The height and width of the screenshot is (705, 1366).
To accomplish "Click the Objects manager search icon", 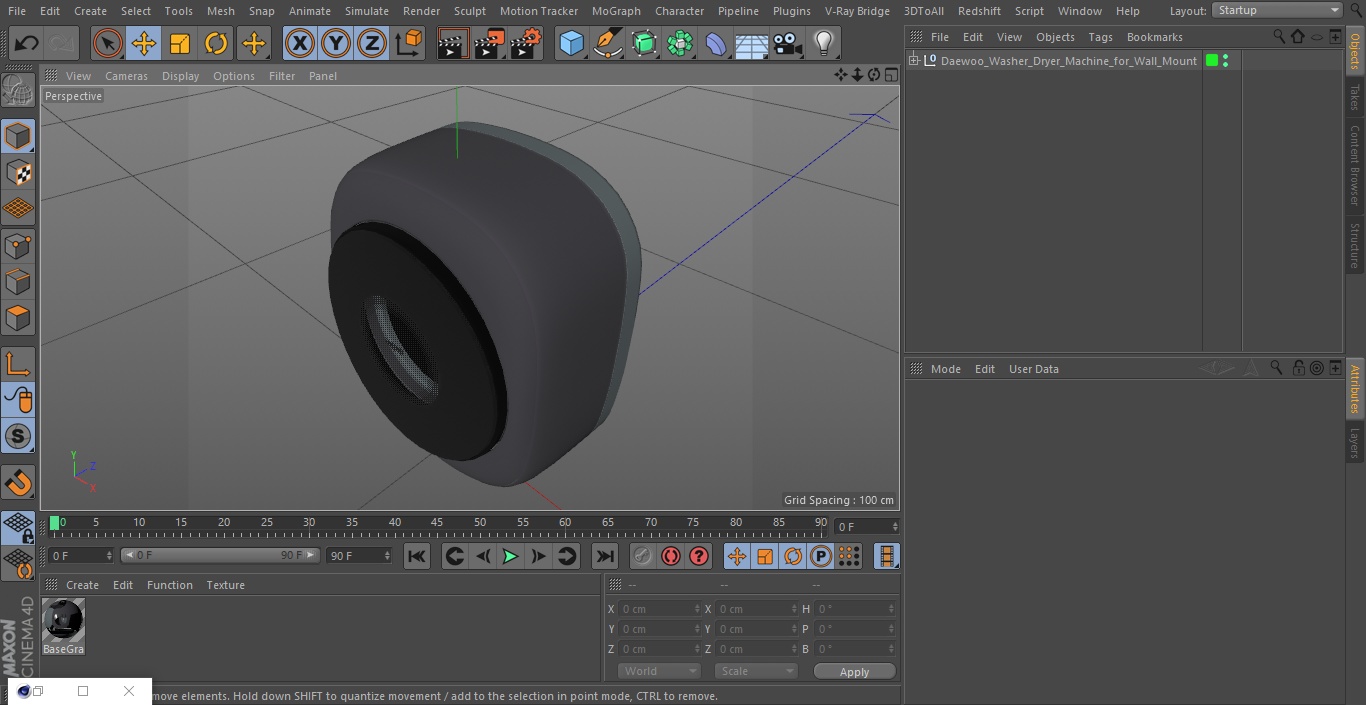I will pos(1279,36).
